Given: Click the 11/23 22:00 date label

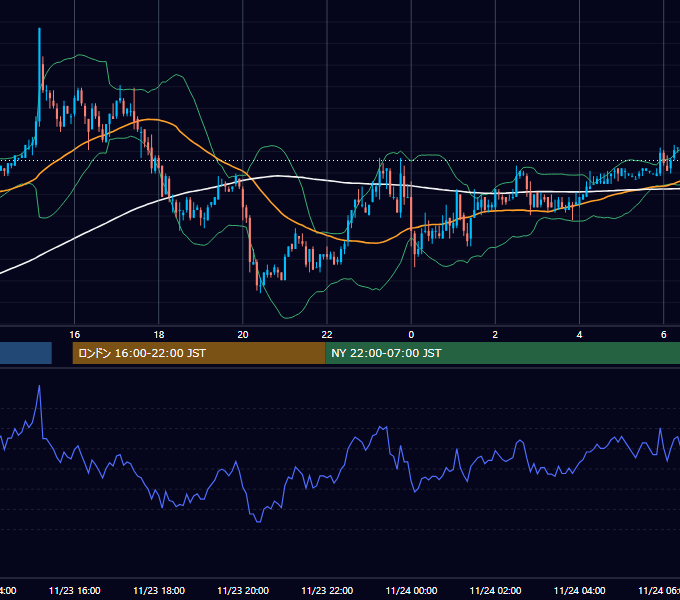Looking at the screenshot, I should coord(327,590).
